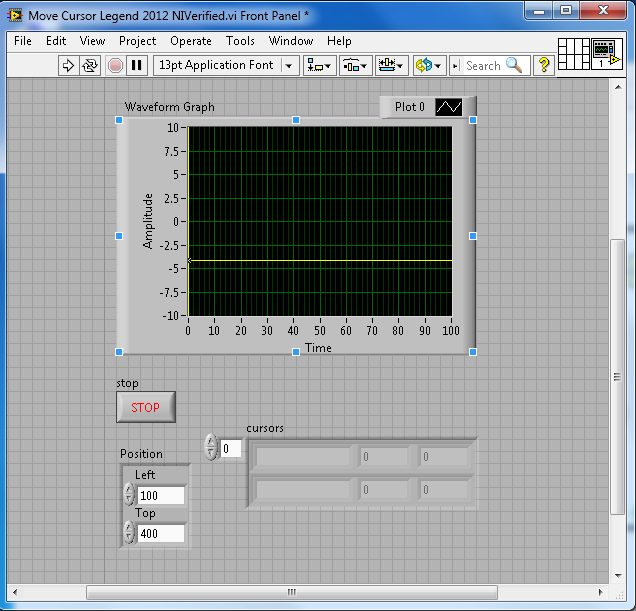The width and height of the screenshot is (636, 611).
Task: Click the Run arrow button
Action: click(x=69, y=65)
